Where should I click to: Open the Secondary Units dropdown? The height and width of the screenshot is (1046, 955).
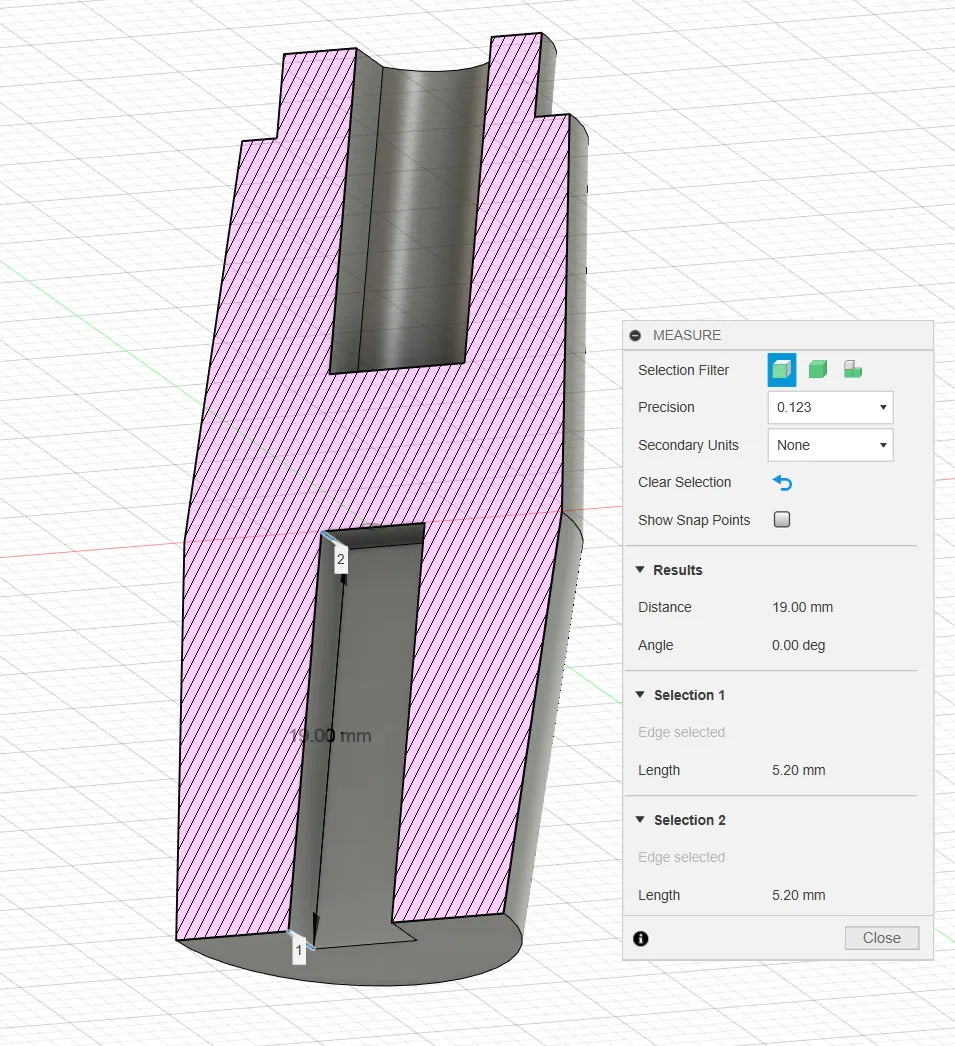[830, 445]
